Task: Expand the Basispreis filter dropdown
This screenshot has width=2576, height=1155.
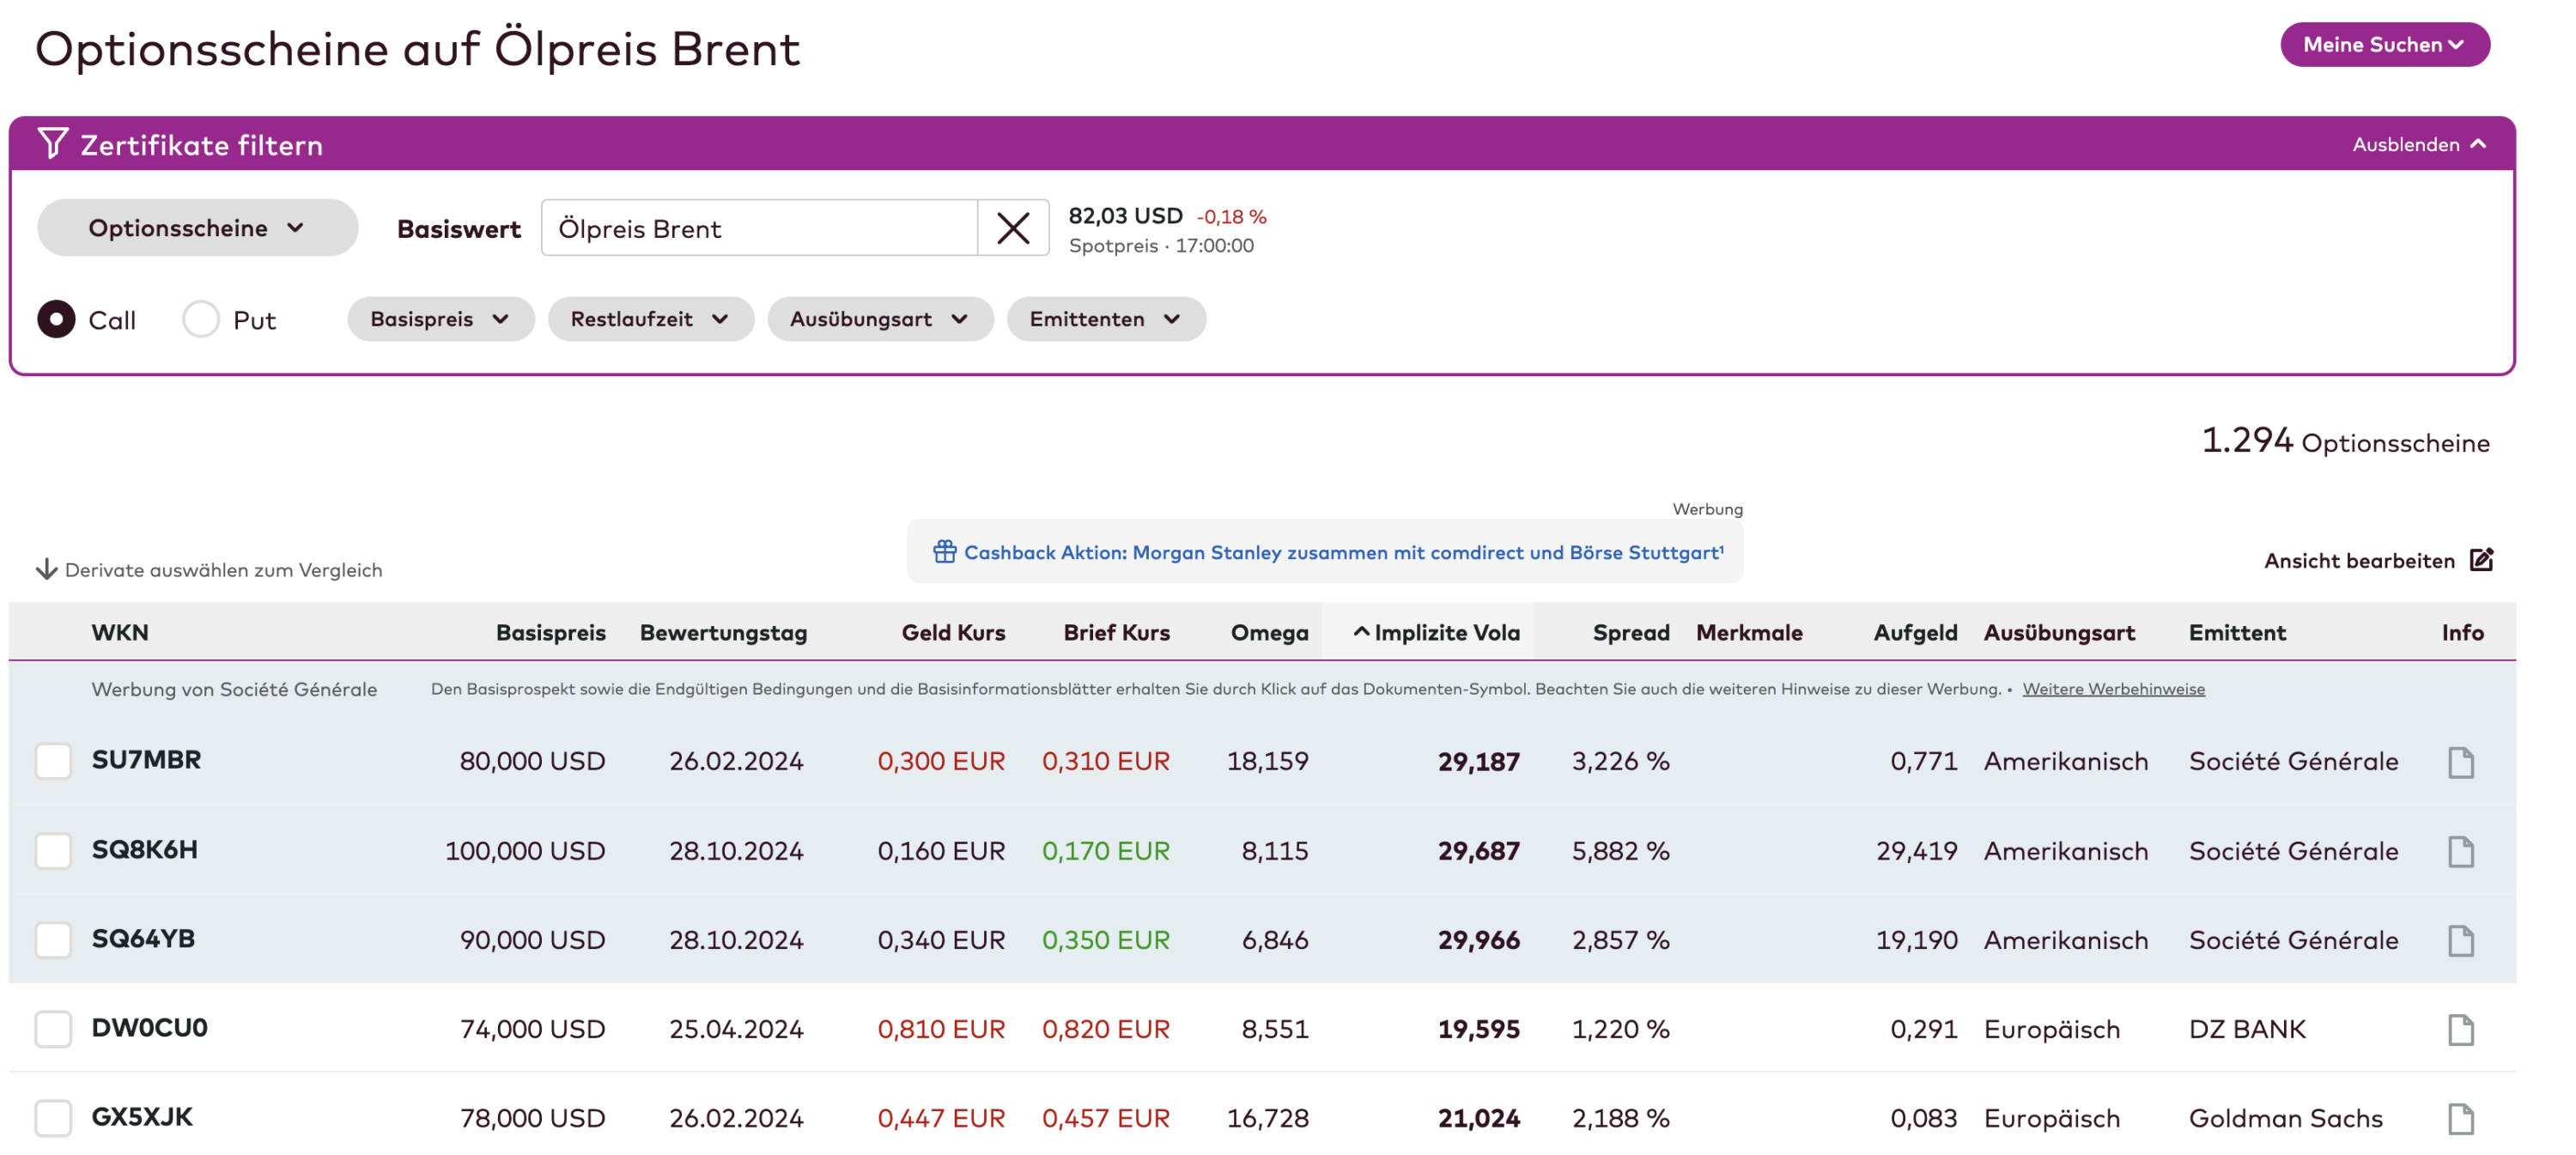Action: point(440,319)
